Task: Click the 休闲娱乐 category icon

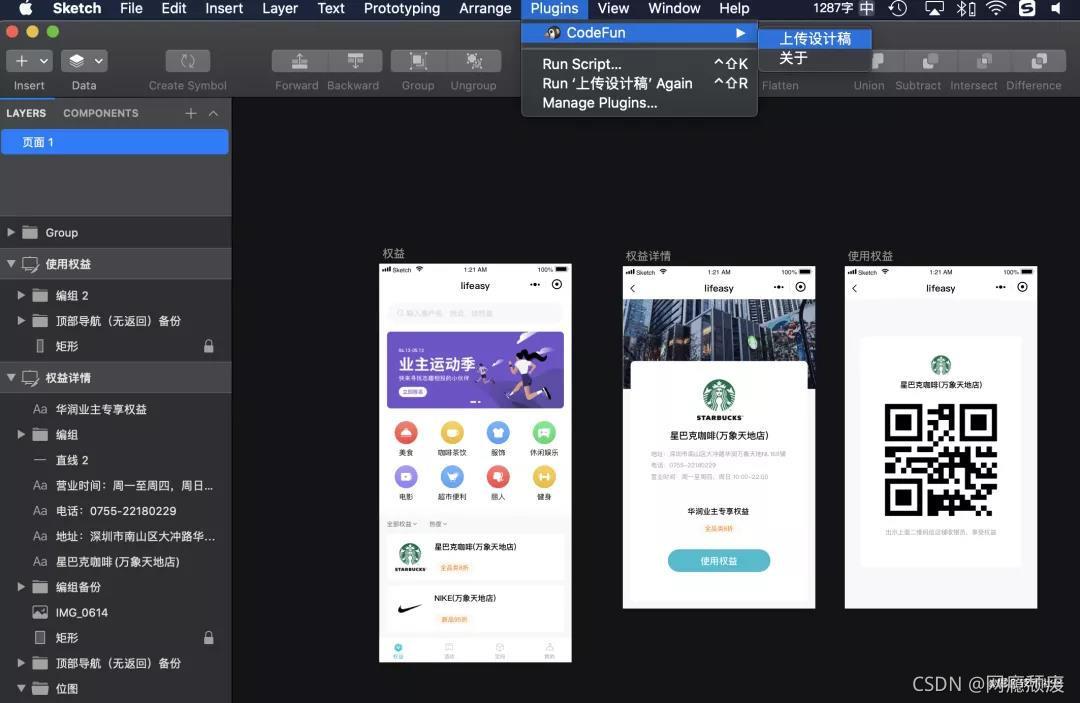Action: tap(544, 433)
